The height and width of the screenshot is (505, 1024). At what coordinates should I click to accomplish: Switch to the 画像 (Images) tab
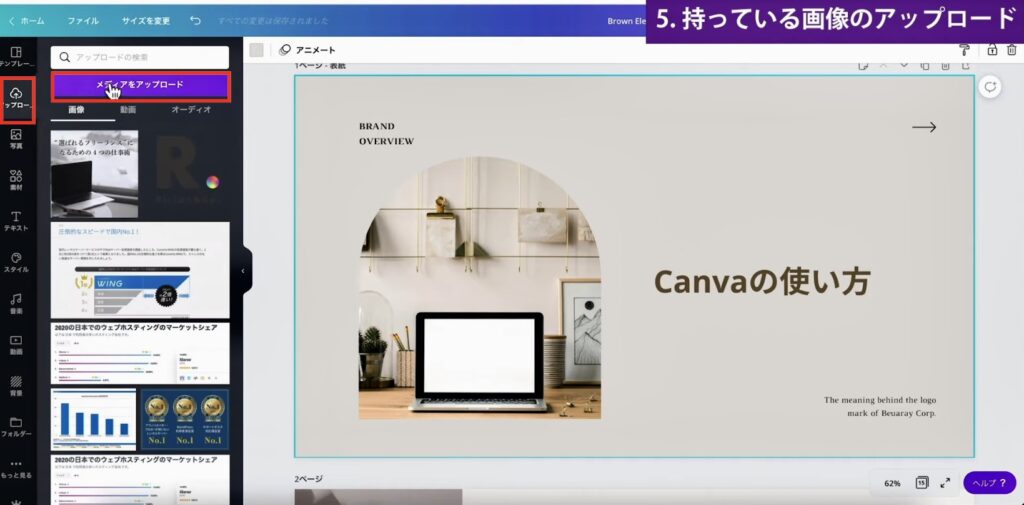point(76,110)
